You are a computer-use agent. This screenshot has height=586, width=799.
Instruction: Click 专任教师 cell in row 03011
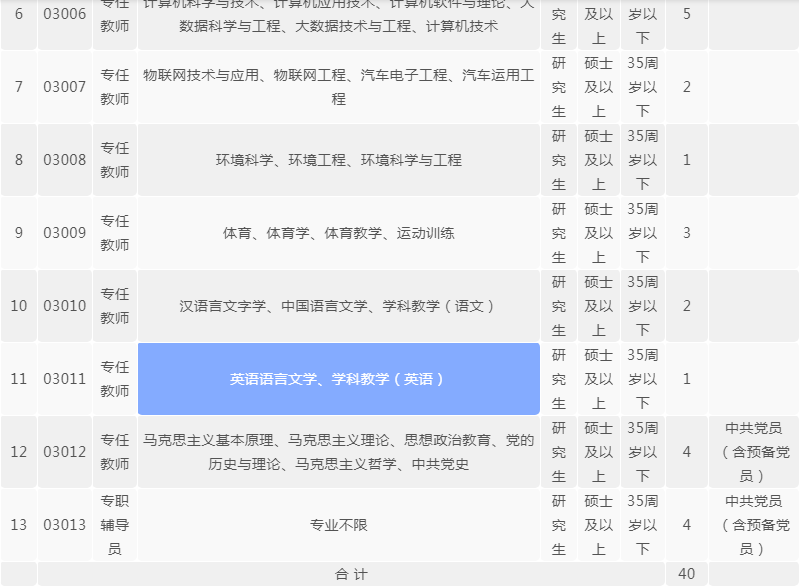pyautogui.click(x=115, y=379)
